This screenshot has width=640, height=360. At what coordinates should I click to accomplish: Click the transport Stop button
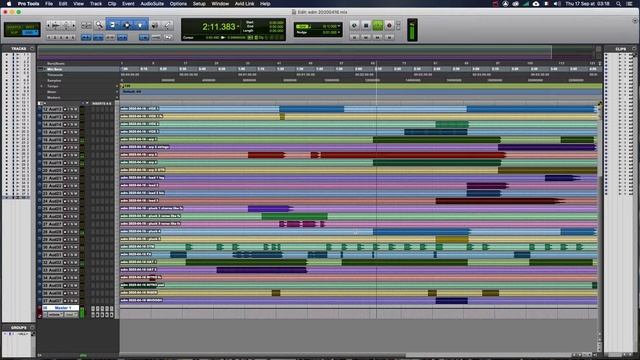coord(366,25)
